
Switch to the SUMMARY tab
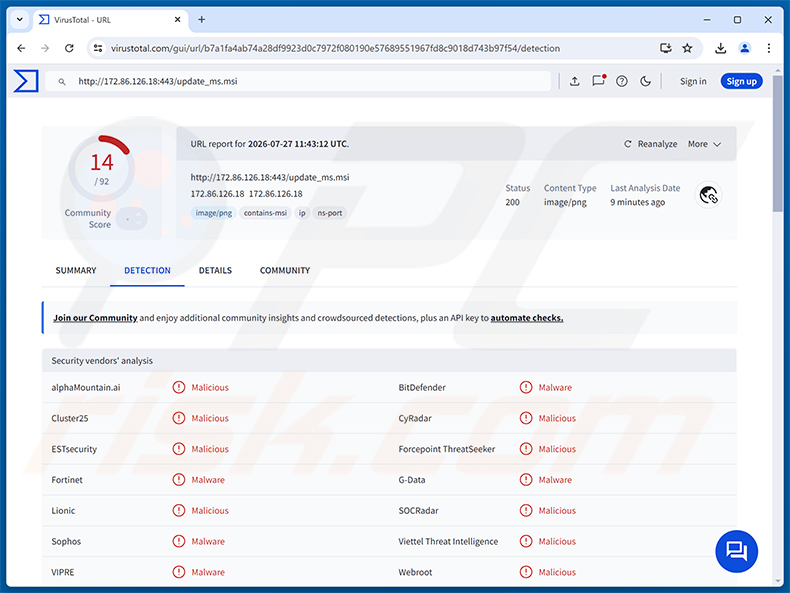tap(76, 271)
